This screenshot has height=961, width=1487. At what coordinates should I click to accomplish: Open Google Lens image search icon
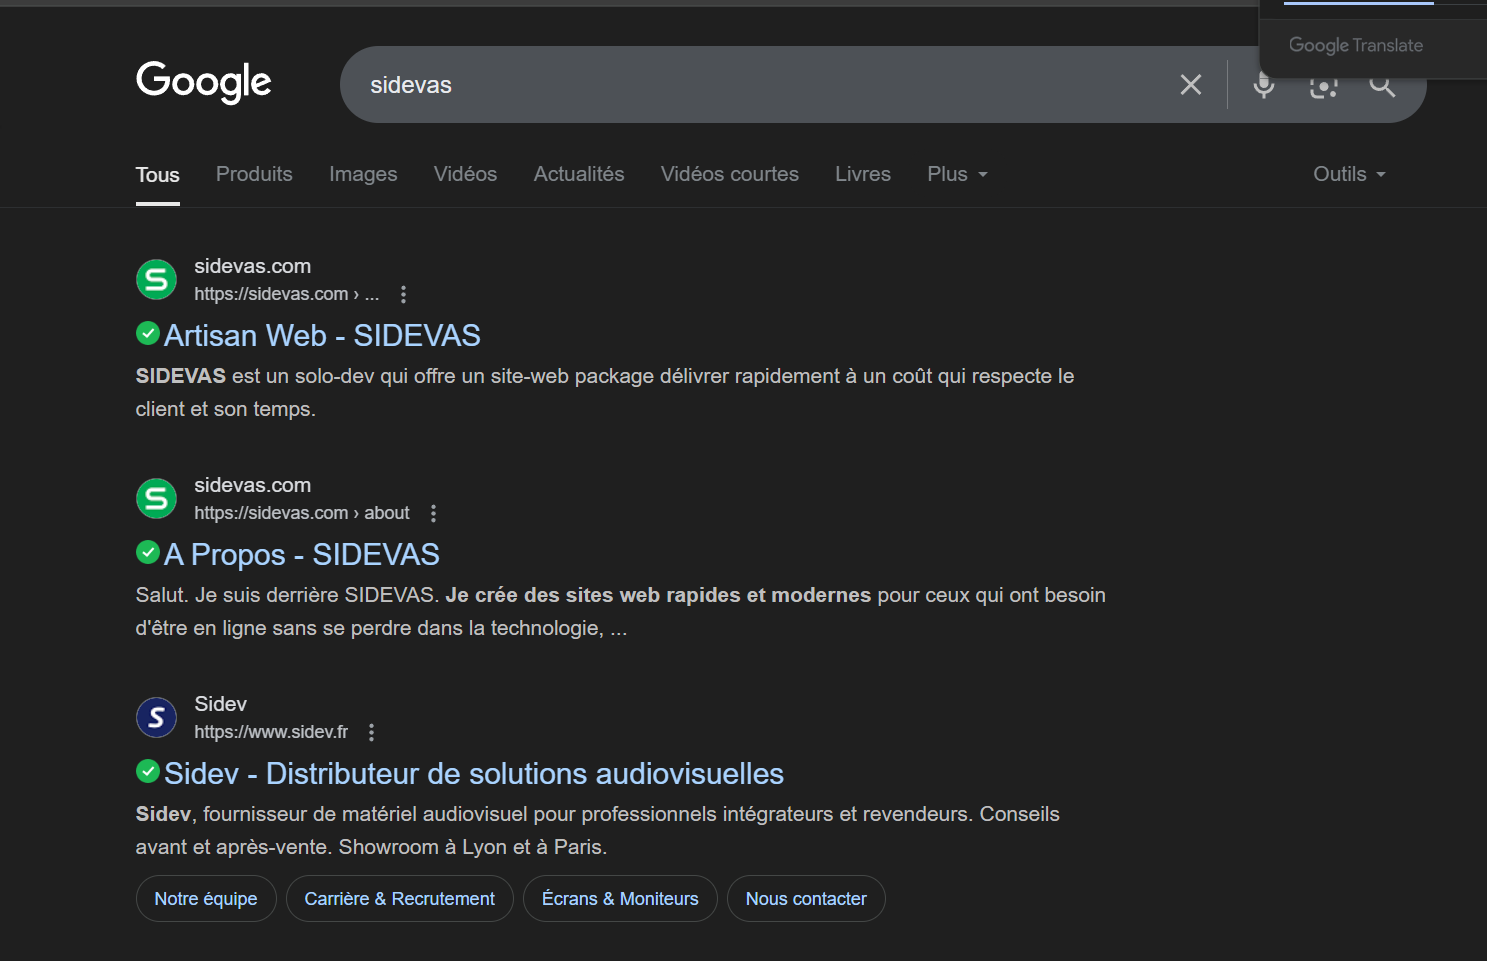(1323, 86)
